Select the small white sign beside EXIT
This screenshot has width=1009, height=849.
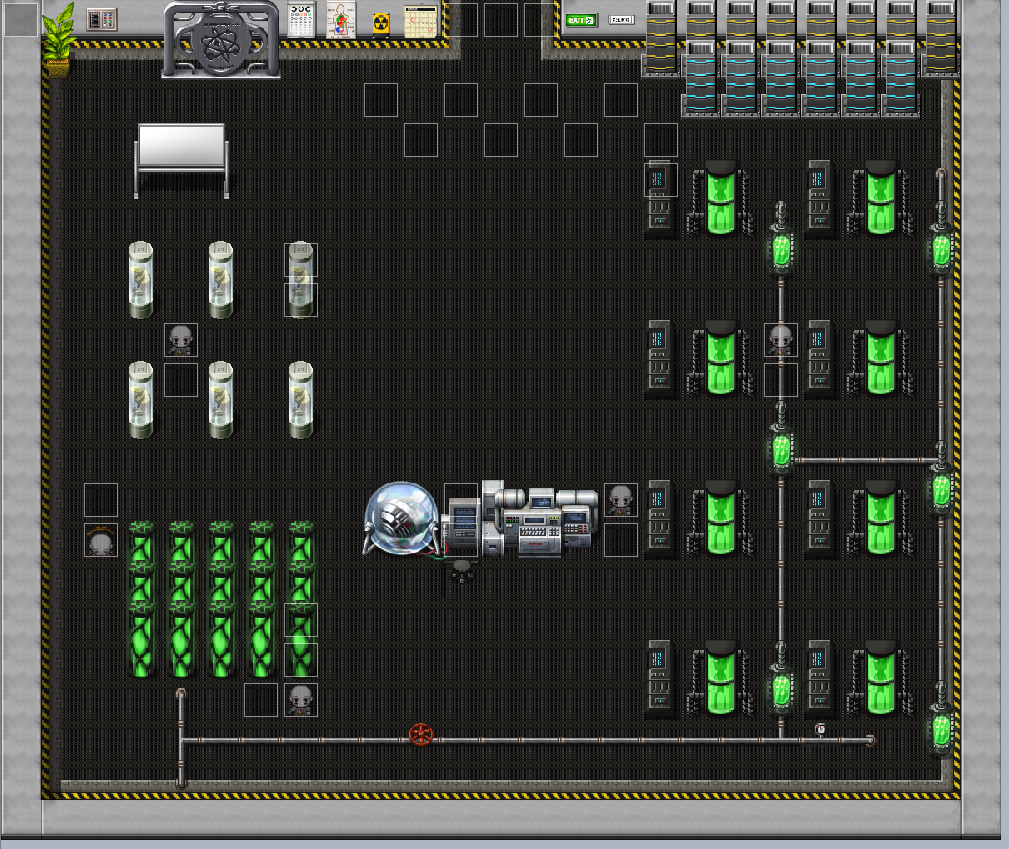(621, 20)
